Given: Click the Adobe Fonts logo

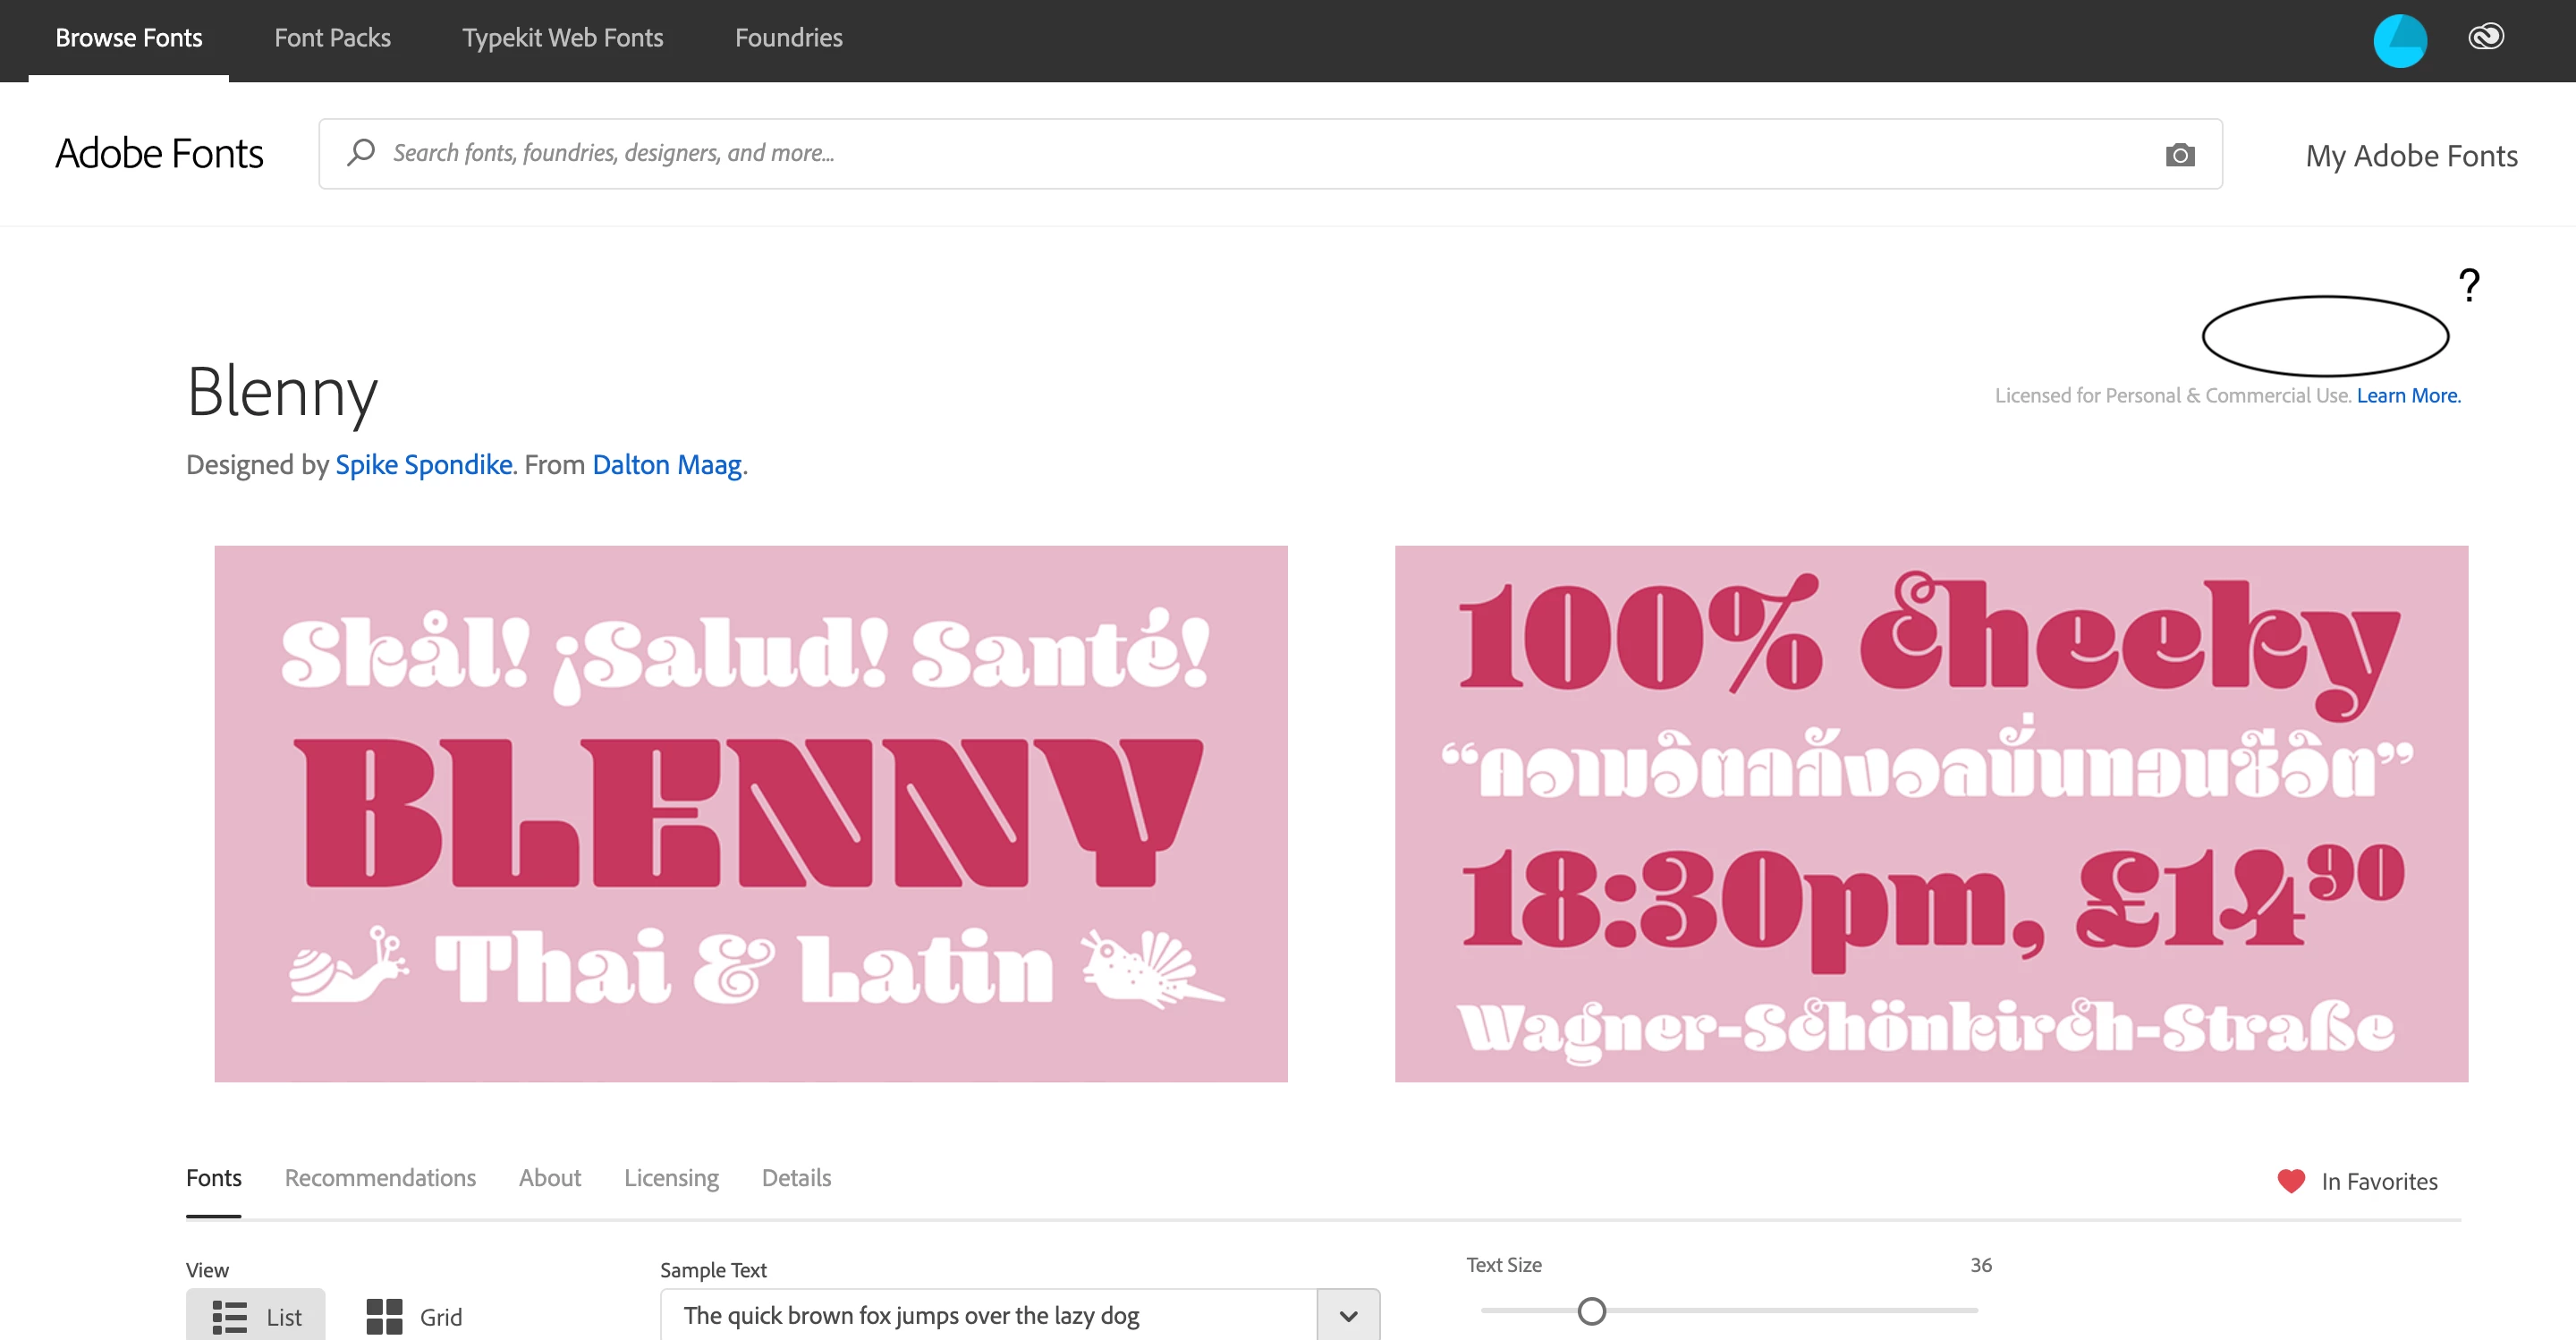Looking at the screenshot, I should click(159, 154).
